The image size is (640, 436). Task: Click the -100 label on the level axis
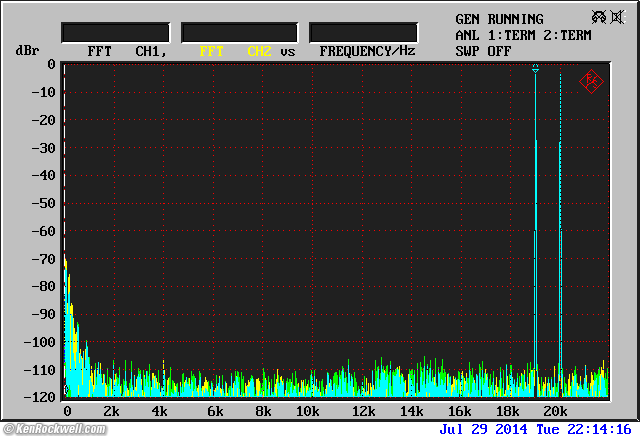pyautogui.click(x=39, y=342)
